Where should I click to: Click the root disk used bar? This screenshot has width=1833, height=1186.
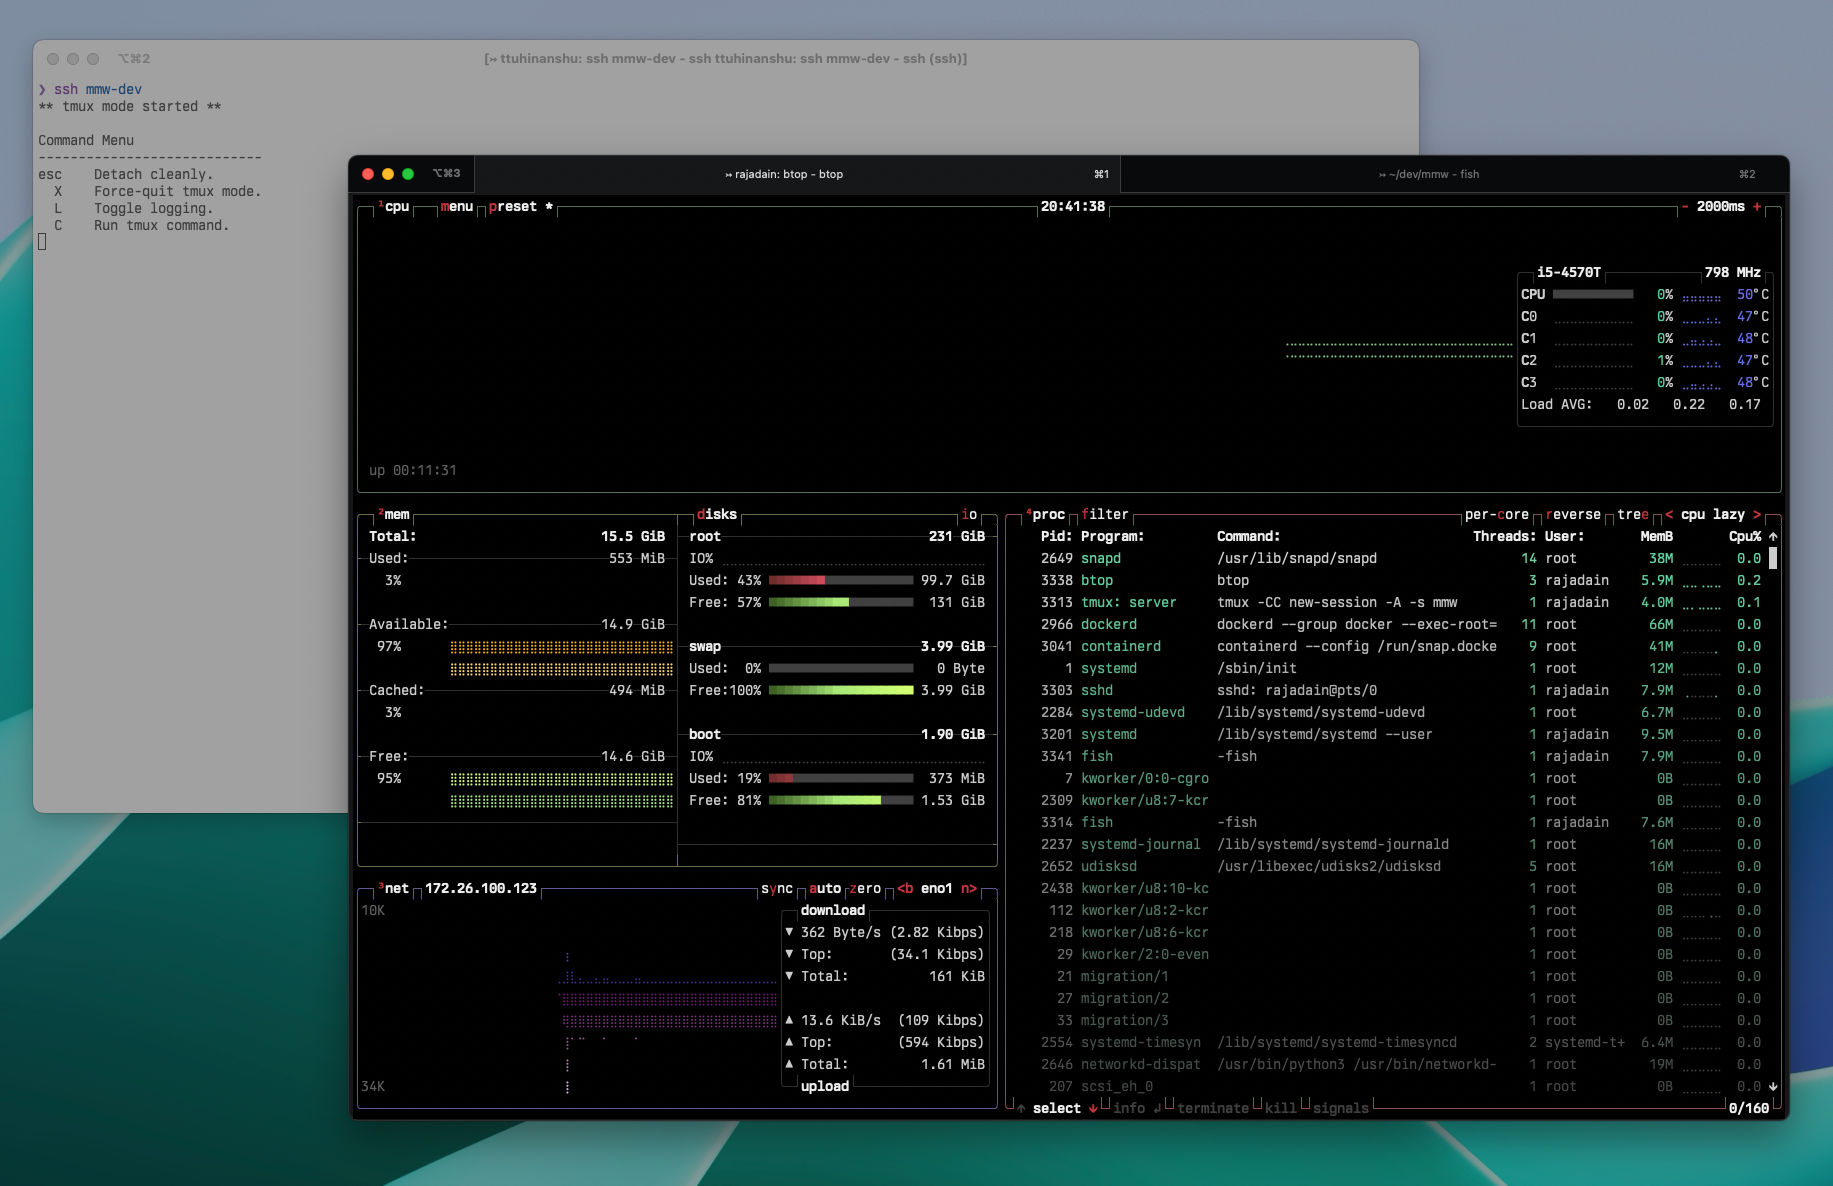(x=841, y=581)
